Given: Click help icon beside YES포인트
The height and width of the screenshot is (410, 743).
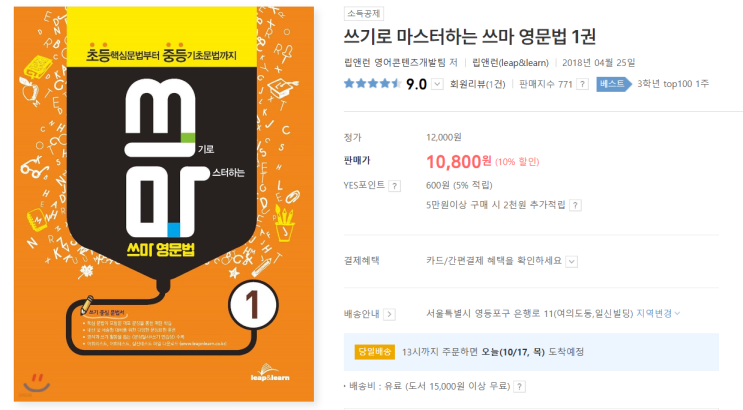Looking at the screenshot, I should 395,186.
